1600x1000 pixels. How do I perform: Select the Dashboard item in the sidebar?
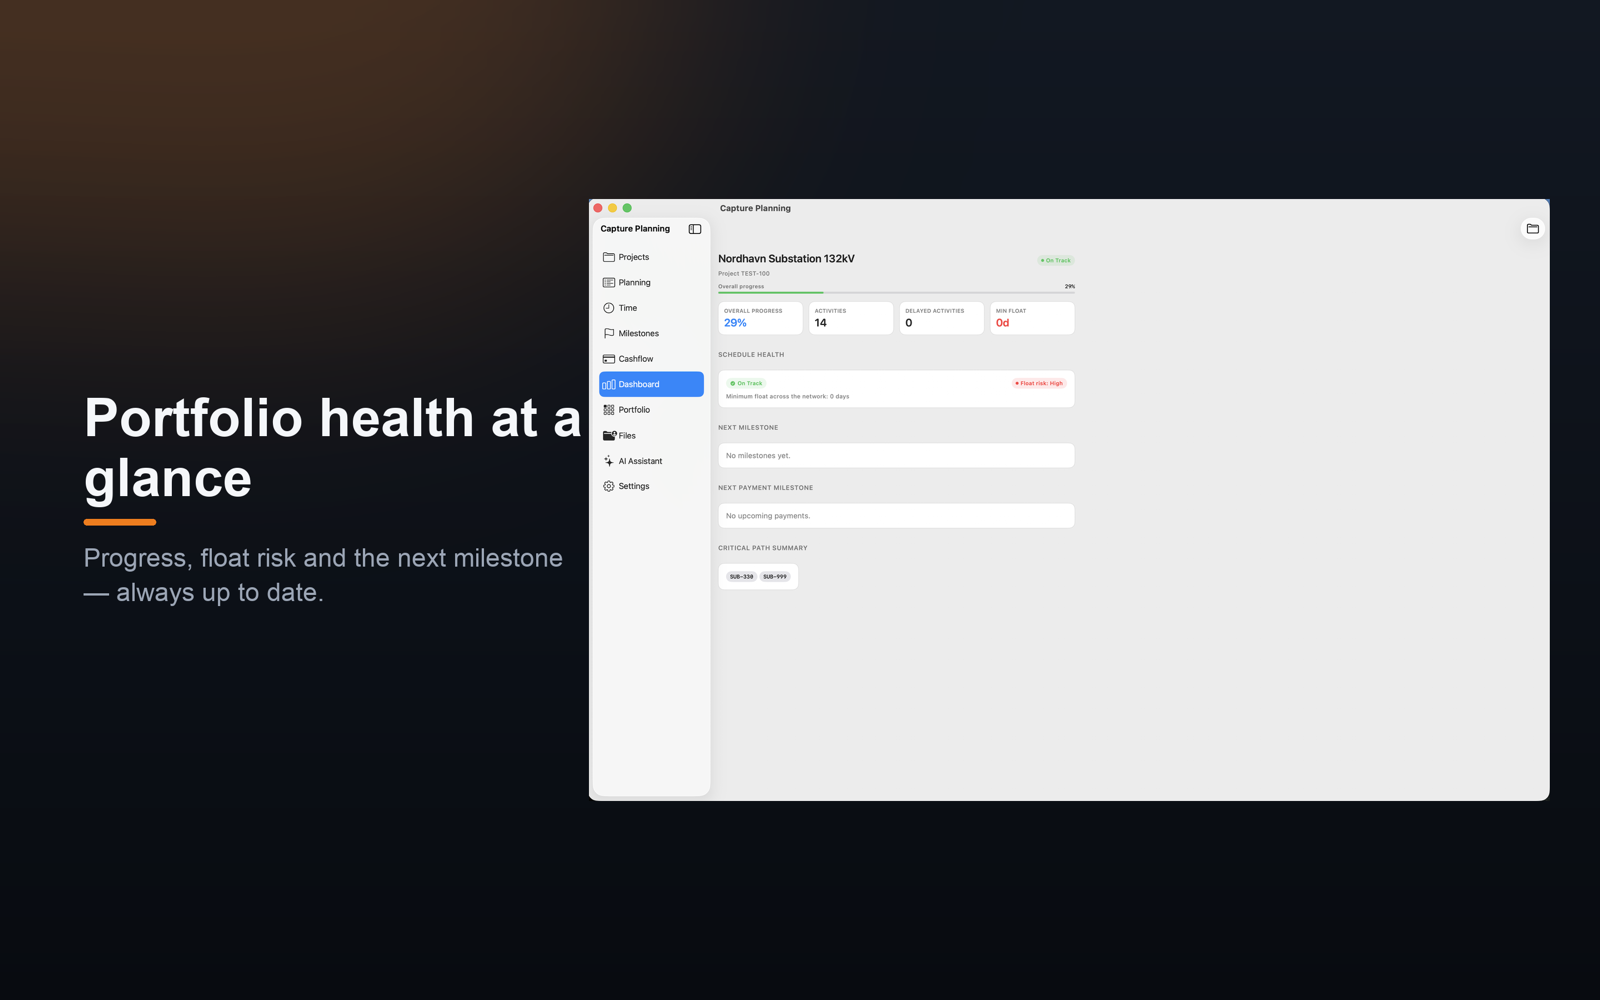[x=651, y=384]
